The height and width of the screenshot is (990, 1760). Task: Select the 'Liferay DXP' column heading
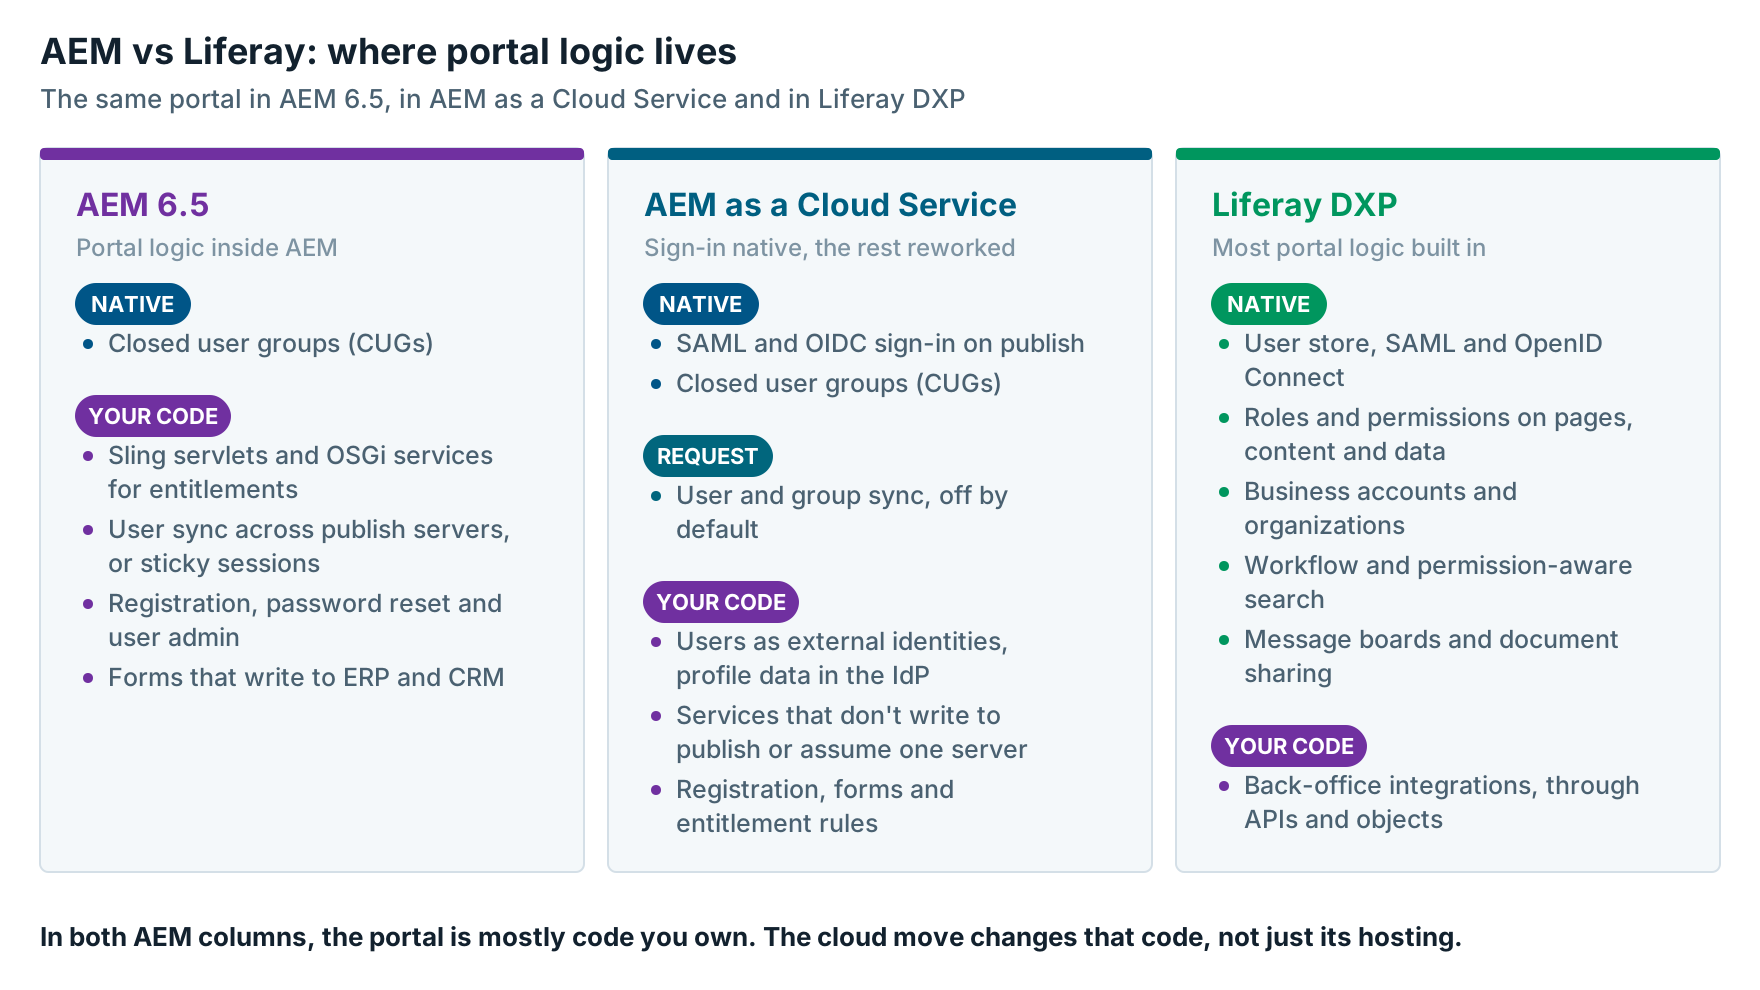coord(1304,205)
